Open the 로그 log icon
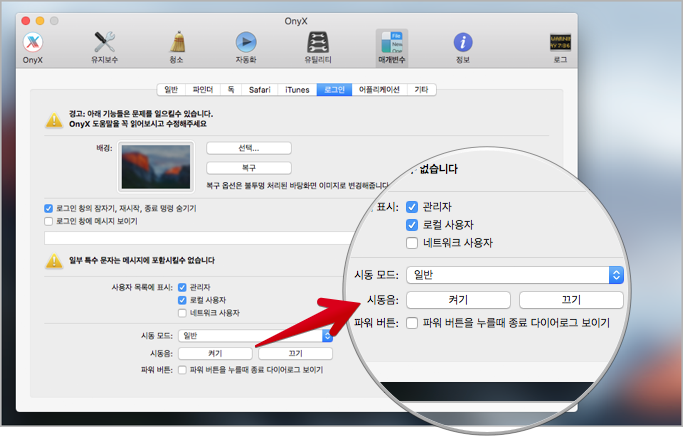This screenshot has height=436, width=683. point(560,48)
